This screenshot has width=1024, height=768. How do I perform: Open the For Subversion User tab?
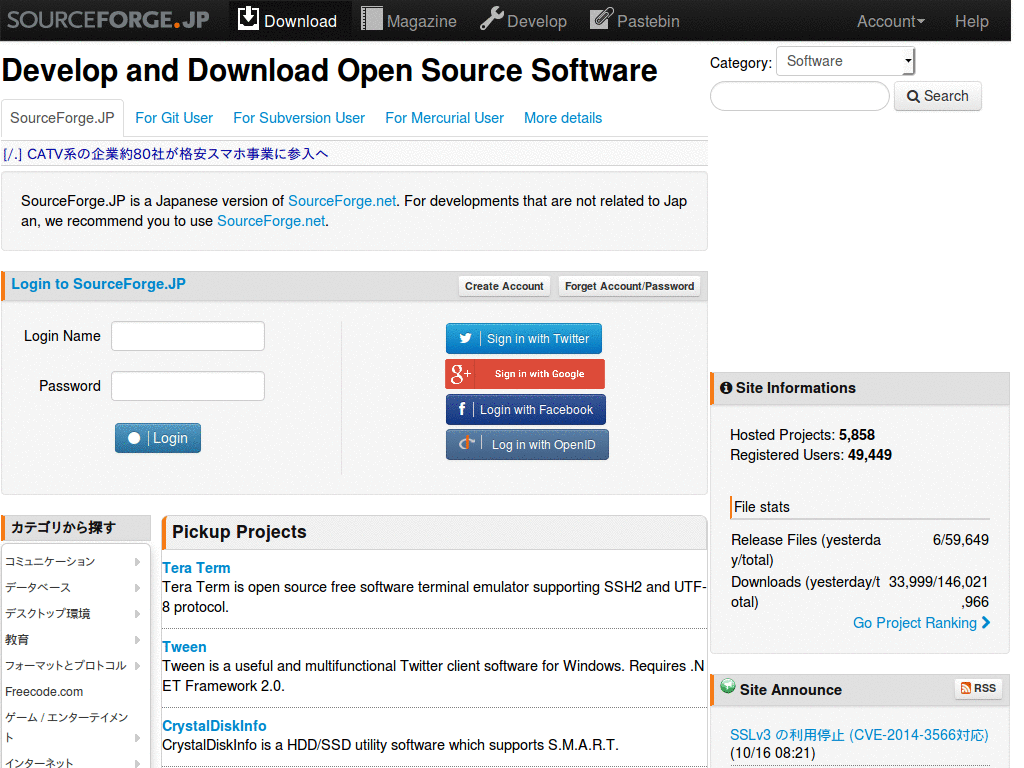coord(298,118)
